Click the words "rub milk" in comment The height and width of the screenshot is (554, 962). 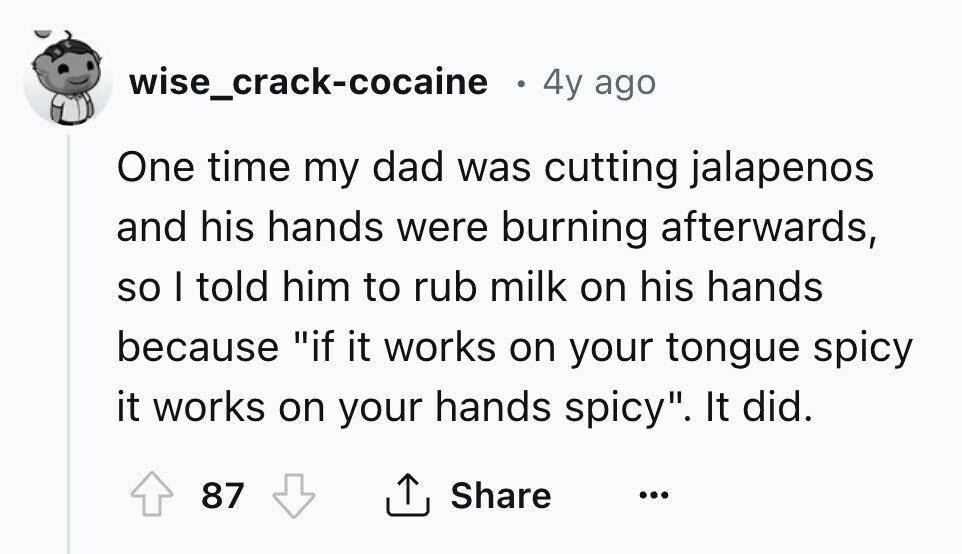490,287
